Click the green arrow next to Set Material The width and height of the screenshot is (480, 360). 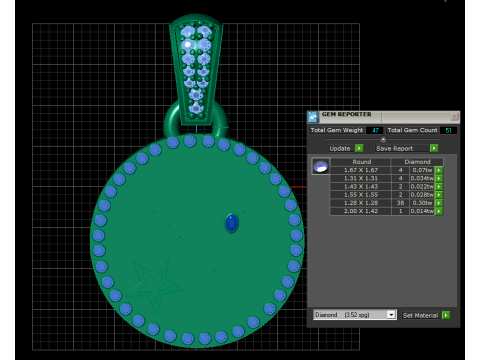click(446, 315)
